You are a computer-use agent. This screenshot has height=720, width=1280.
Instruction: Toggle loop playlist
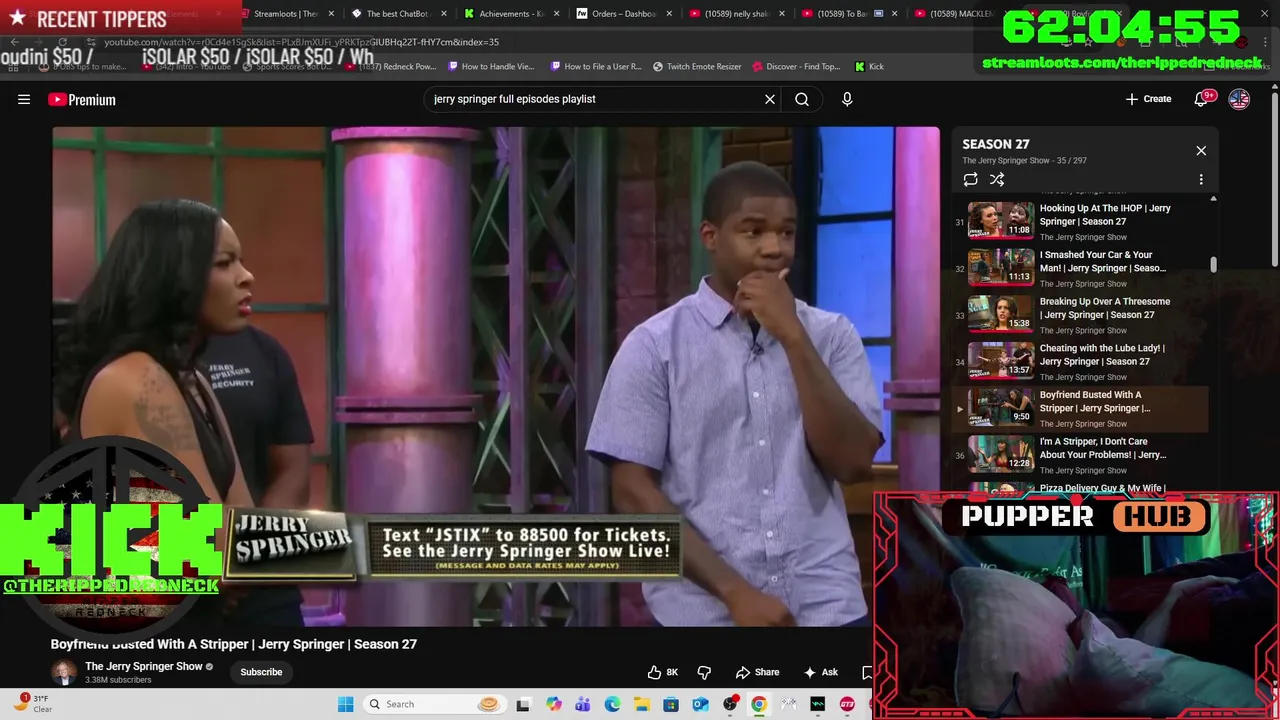click(970, 180)
